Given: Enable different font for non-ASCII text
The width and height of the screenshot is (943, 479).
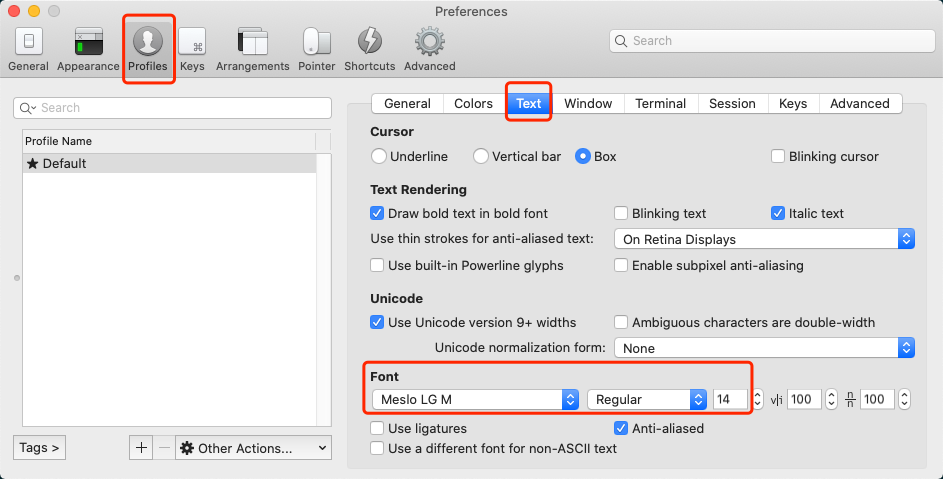Looking at the screenshot, I should click(x=377, y=448).
